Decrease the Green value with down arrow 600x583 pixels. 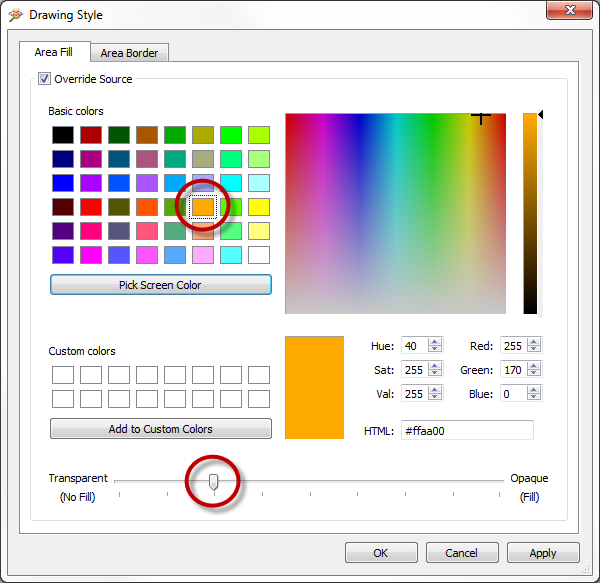(534, 373)
